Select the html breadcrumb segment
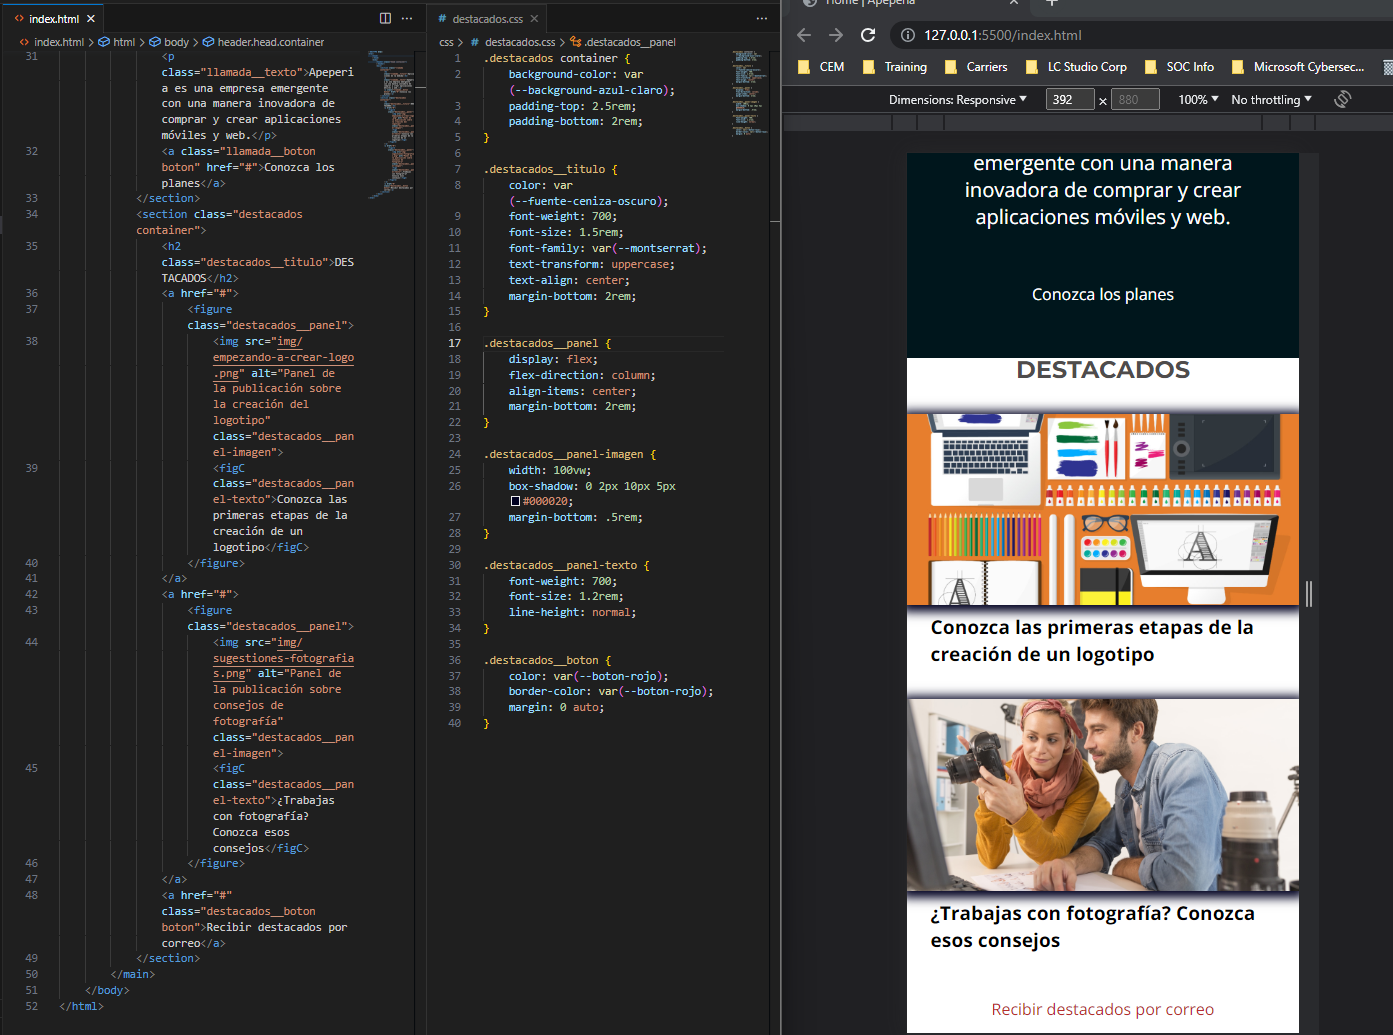This screenshot has height=1035, width=1393. pos(117,42)
